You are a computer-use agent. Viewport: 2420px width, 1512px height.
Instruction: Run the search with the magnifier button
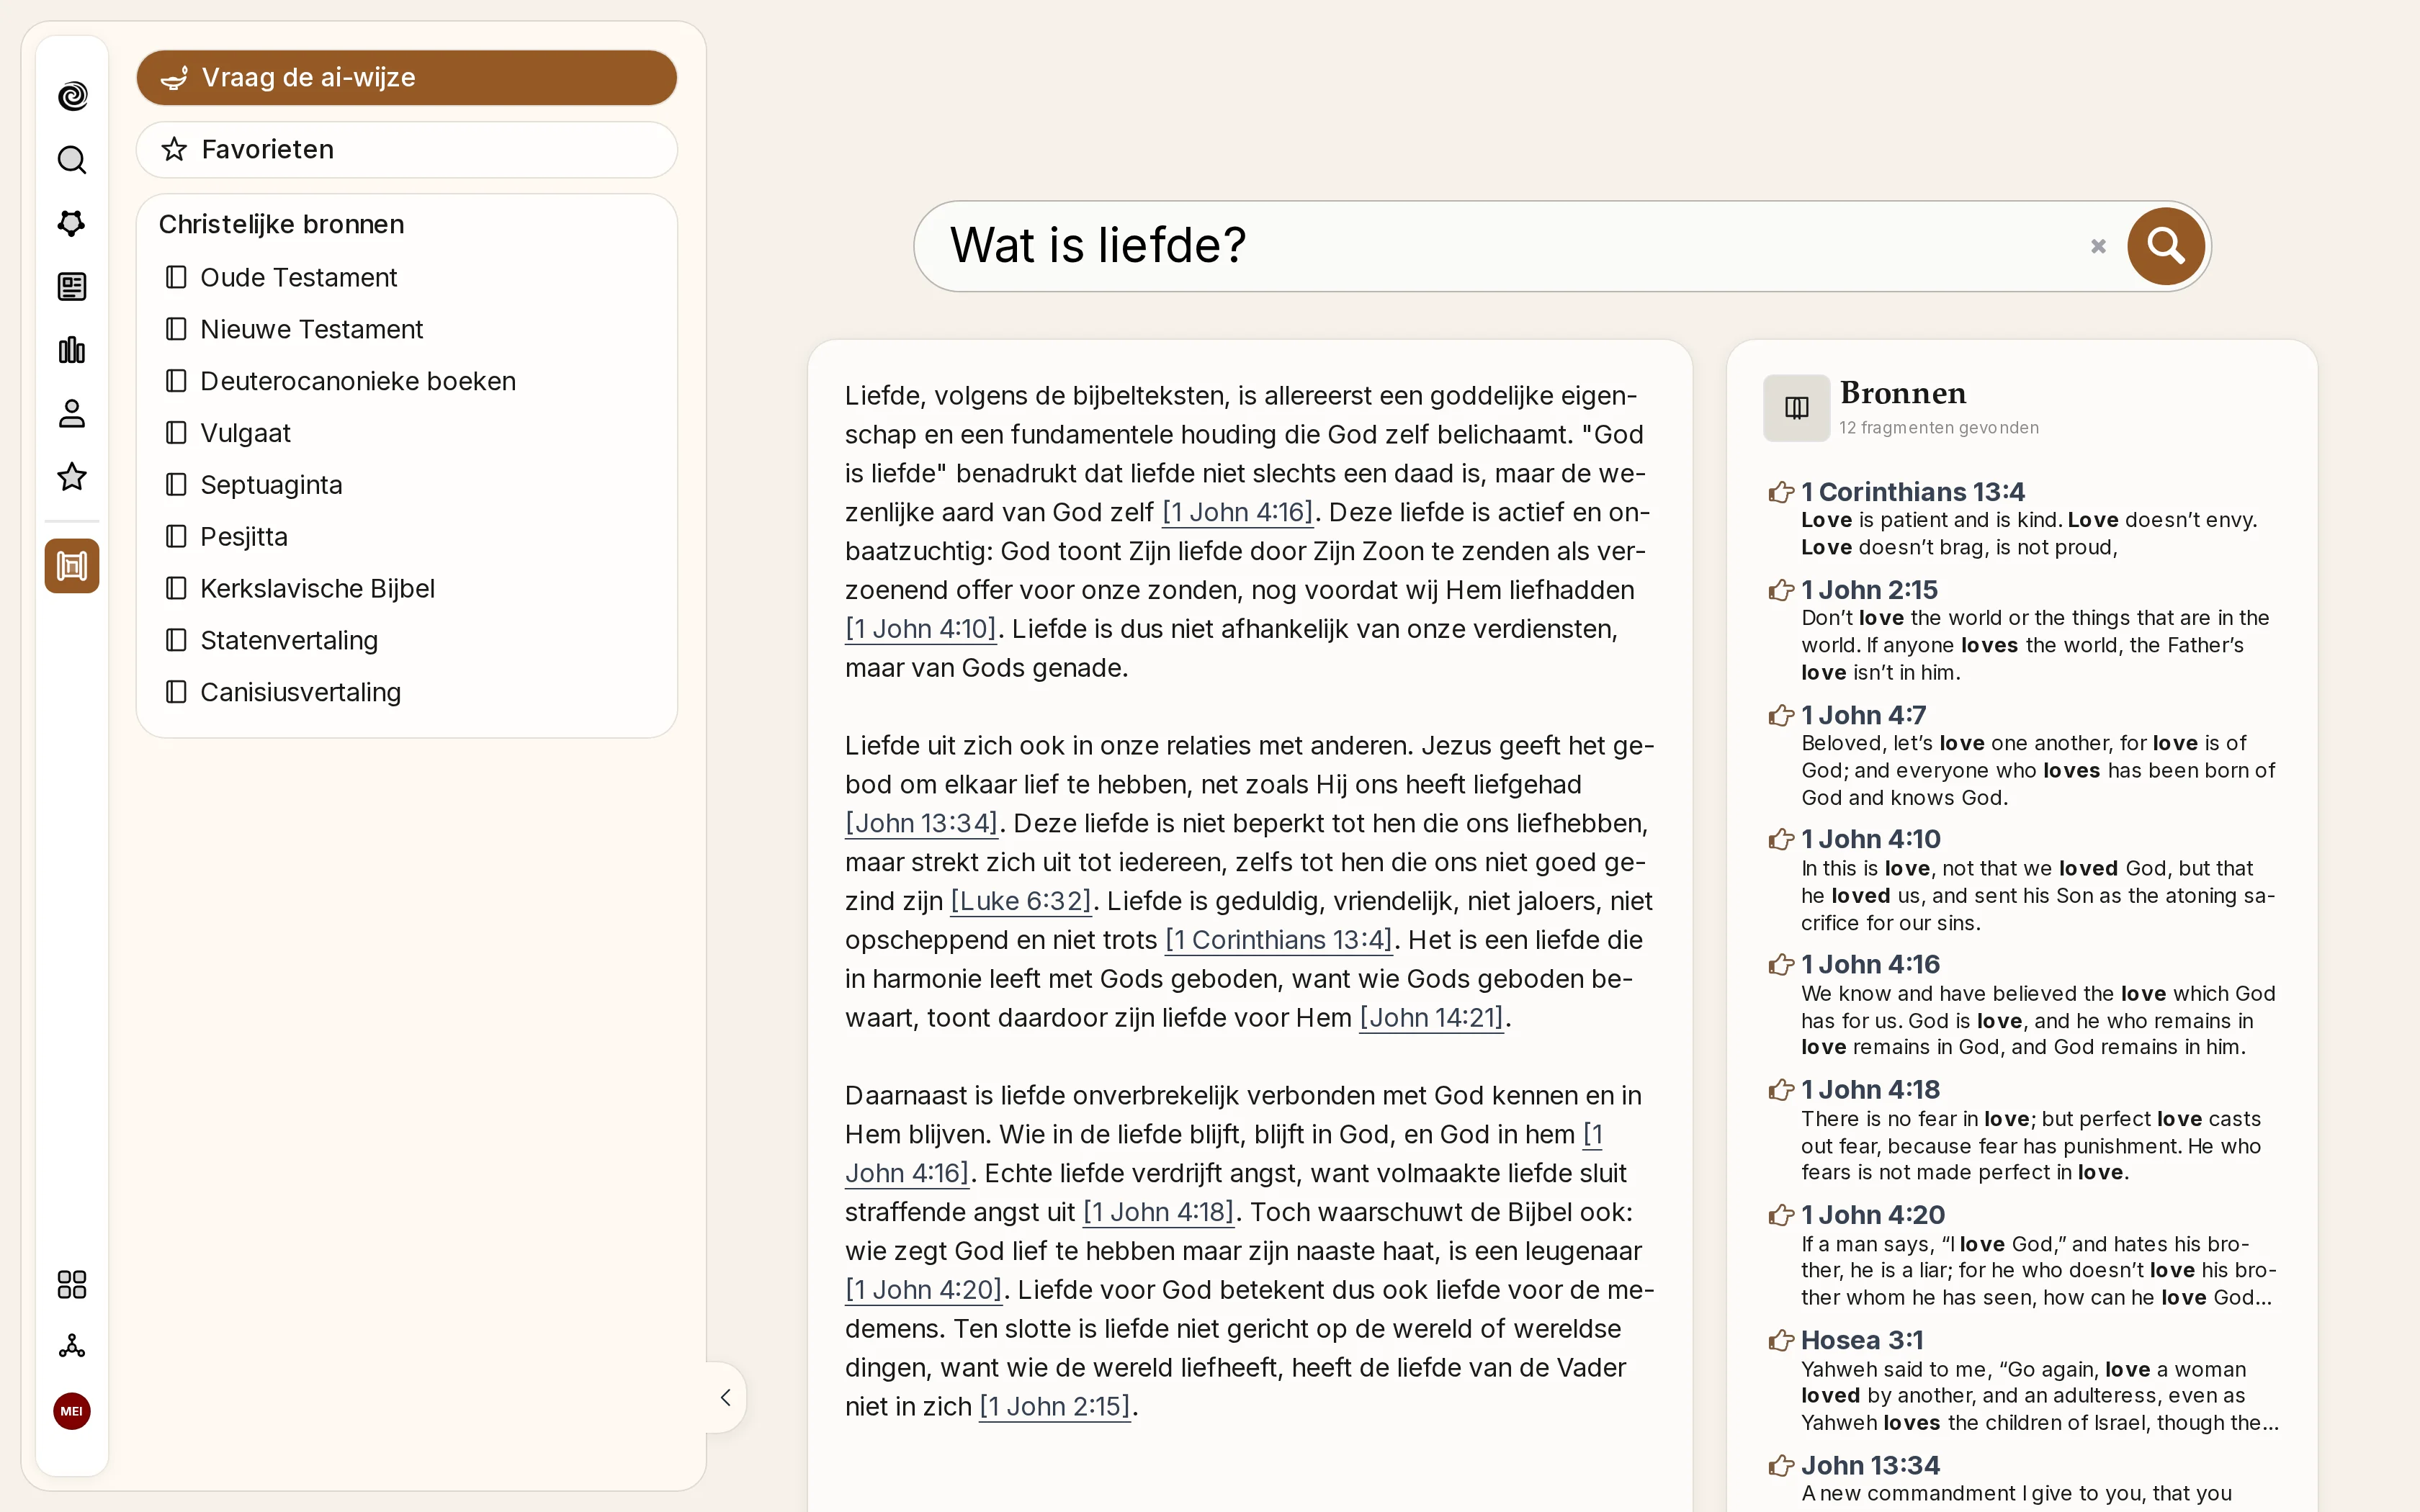(2166, 246)
